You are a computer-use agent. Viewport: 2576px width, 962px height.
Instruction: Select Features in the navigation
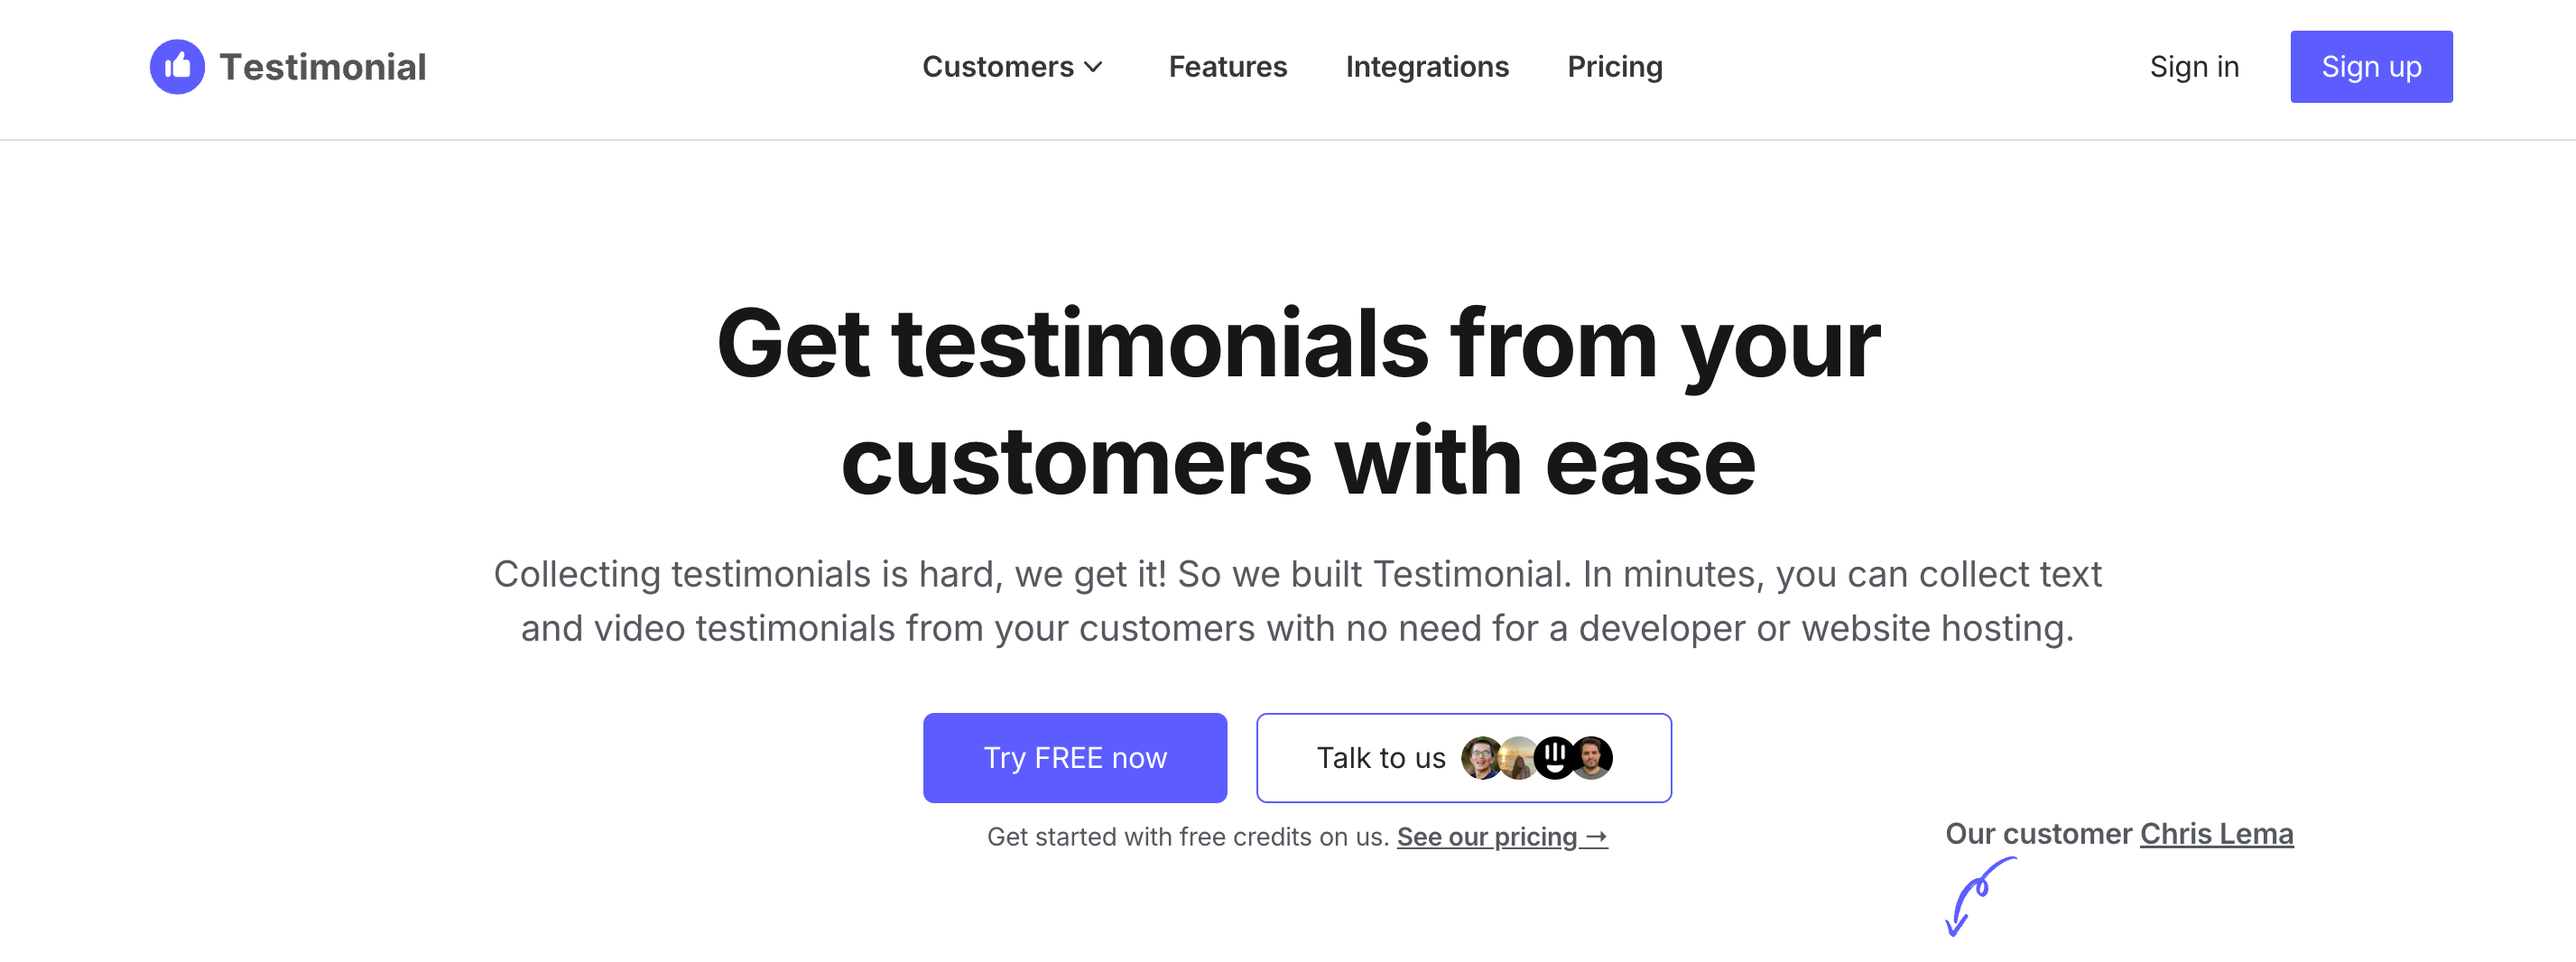click(1227, 67)
